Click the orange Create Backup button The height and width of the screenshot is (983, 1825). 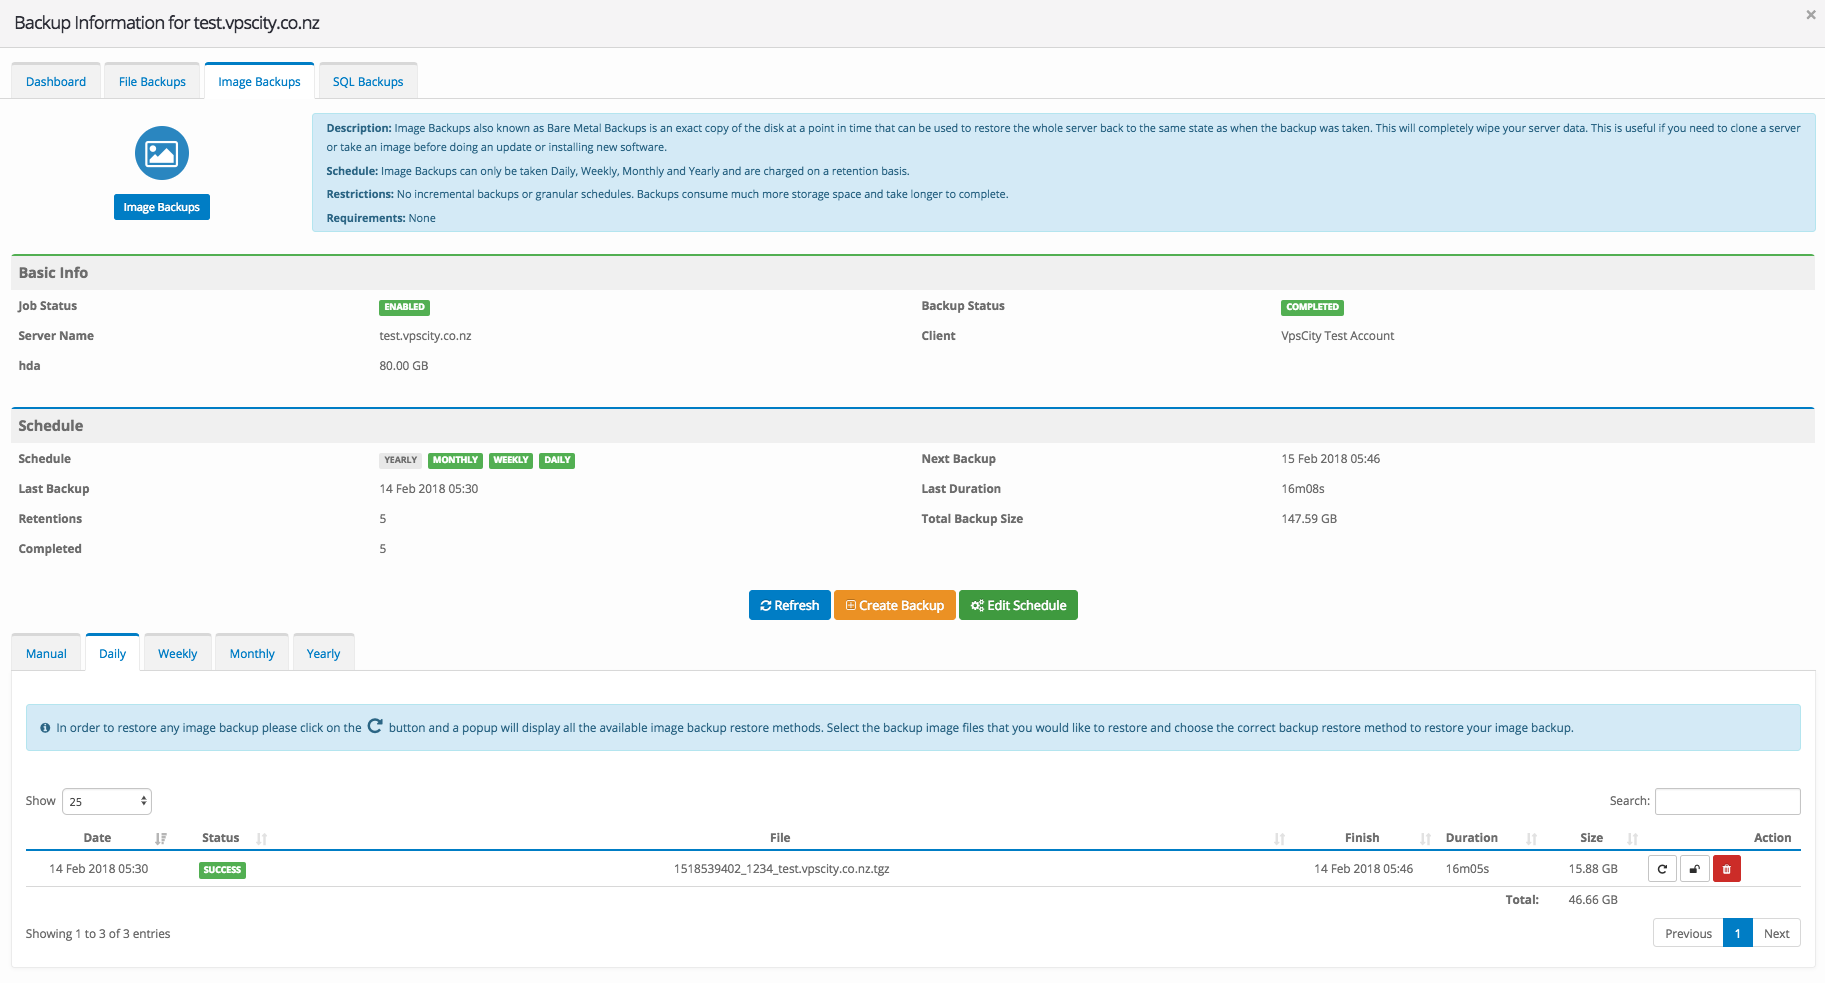[x=894, y=605]
